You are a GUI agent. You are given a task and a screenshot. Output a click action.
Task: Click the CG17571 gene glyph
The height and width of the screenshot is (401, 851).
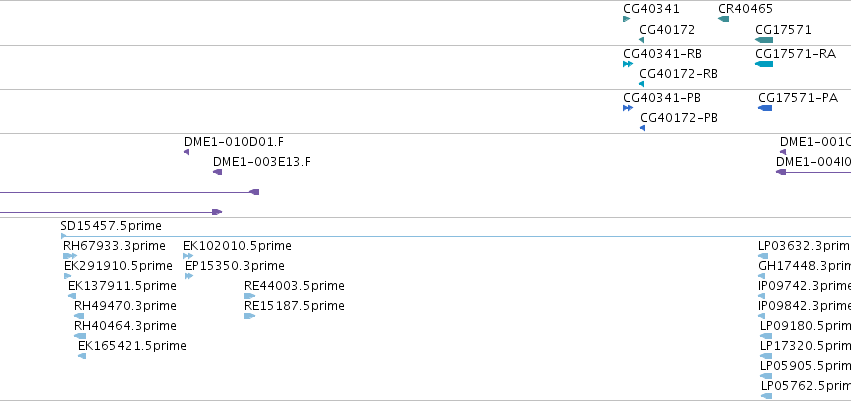pos(764,40)
